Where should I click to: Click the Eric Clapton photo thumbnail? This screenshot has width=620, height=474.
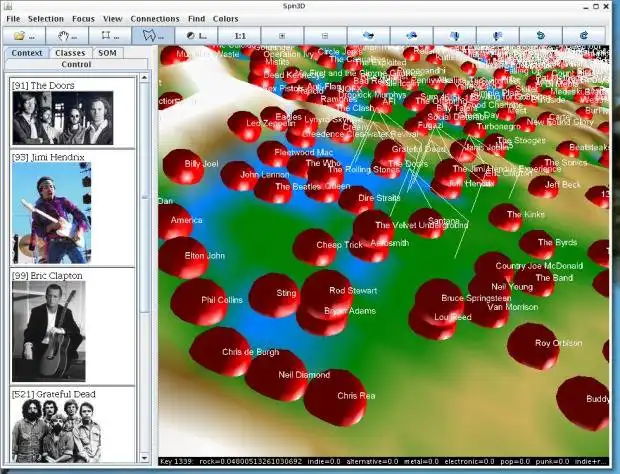click(x=49, y=331)
